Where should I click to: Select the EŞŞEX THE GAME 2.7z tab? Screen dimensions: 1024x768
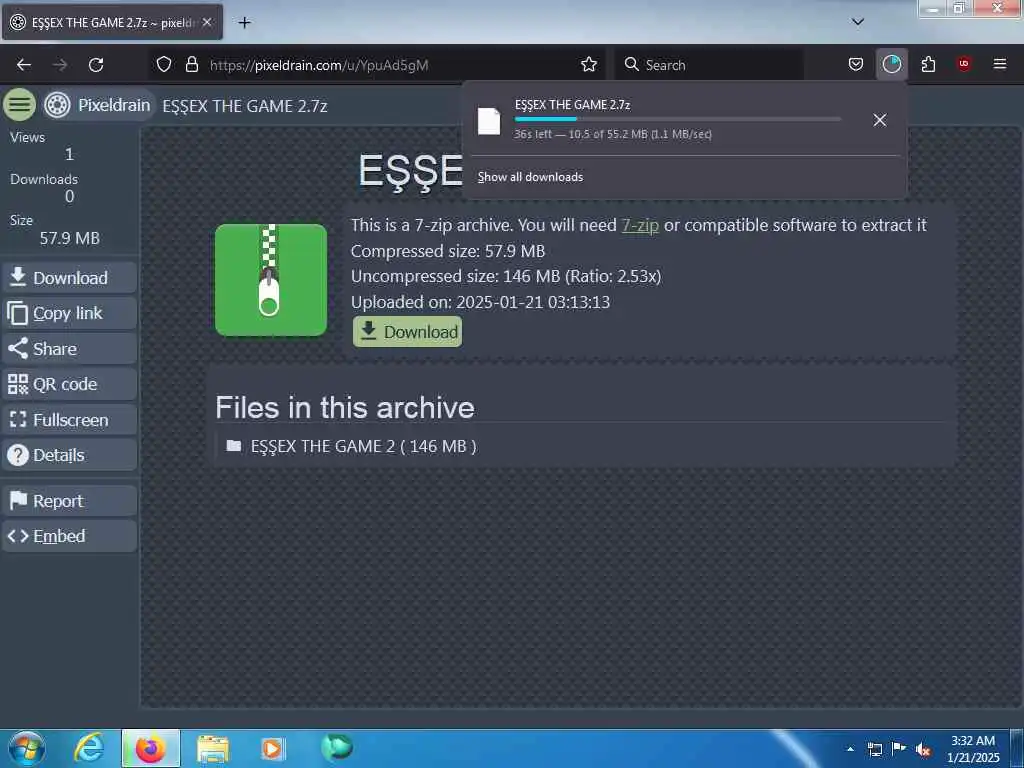pyautogui.click(x=112, y=22)
